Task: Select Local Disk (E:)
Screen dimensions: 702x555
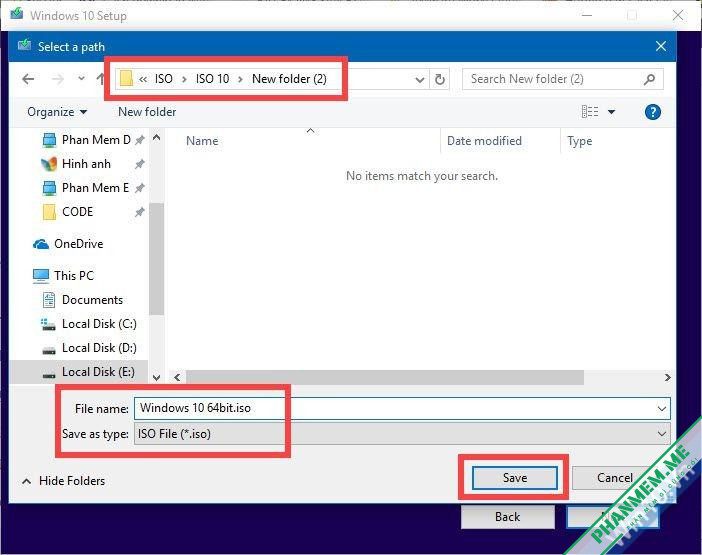Action: click(79, 372)
